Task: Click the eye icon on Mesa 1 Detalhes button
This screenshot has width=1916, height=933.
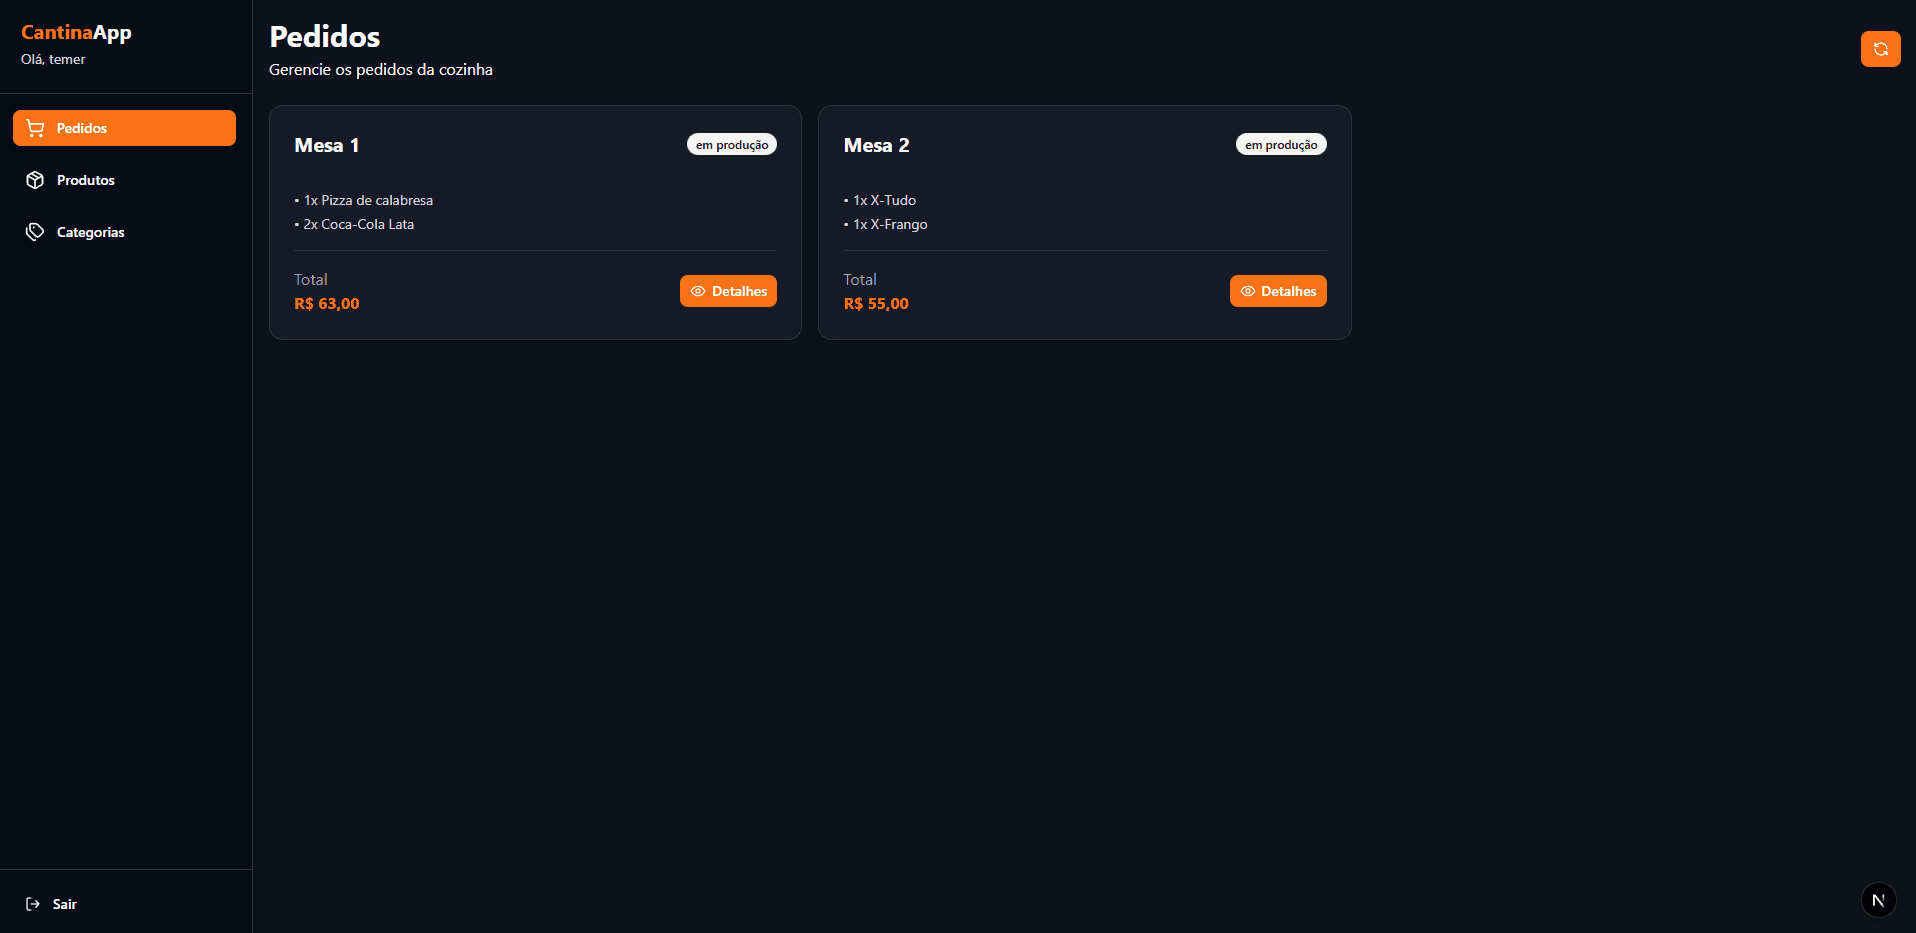Action: pos(699,291)
